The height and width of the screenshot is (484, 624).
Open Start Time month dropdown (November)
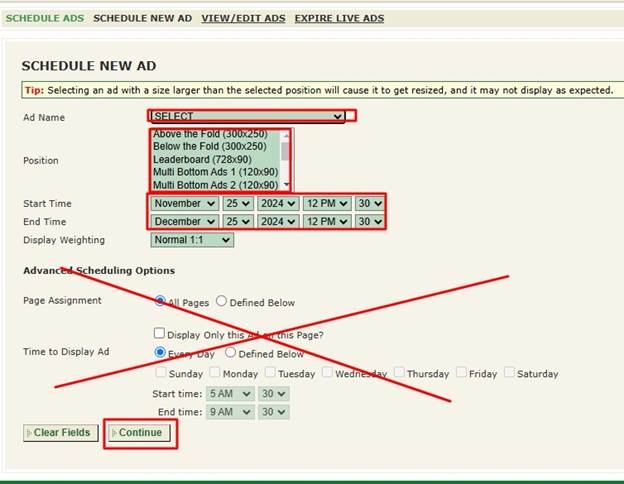pyautogui.click(x=184, y=203)
